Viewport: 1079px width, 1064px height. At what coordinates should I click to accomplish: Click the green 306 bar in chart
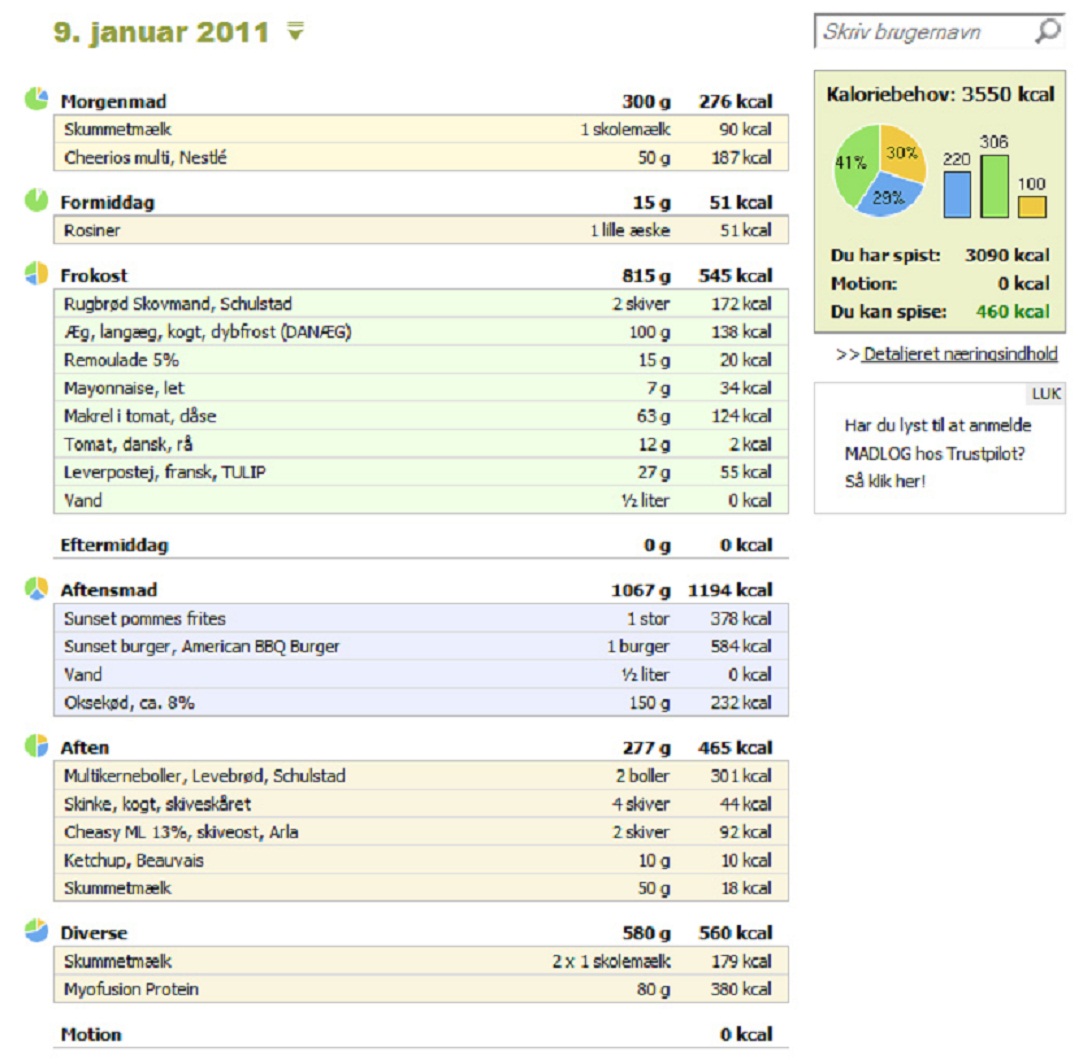click(994, 186)
